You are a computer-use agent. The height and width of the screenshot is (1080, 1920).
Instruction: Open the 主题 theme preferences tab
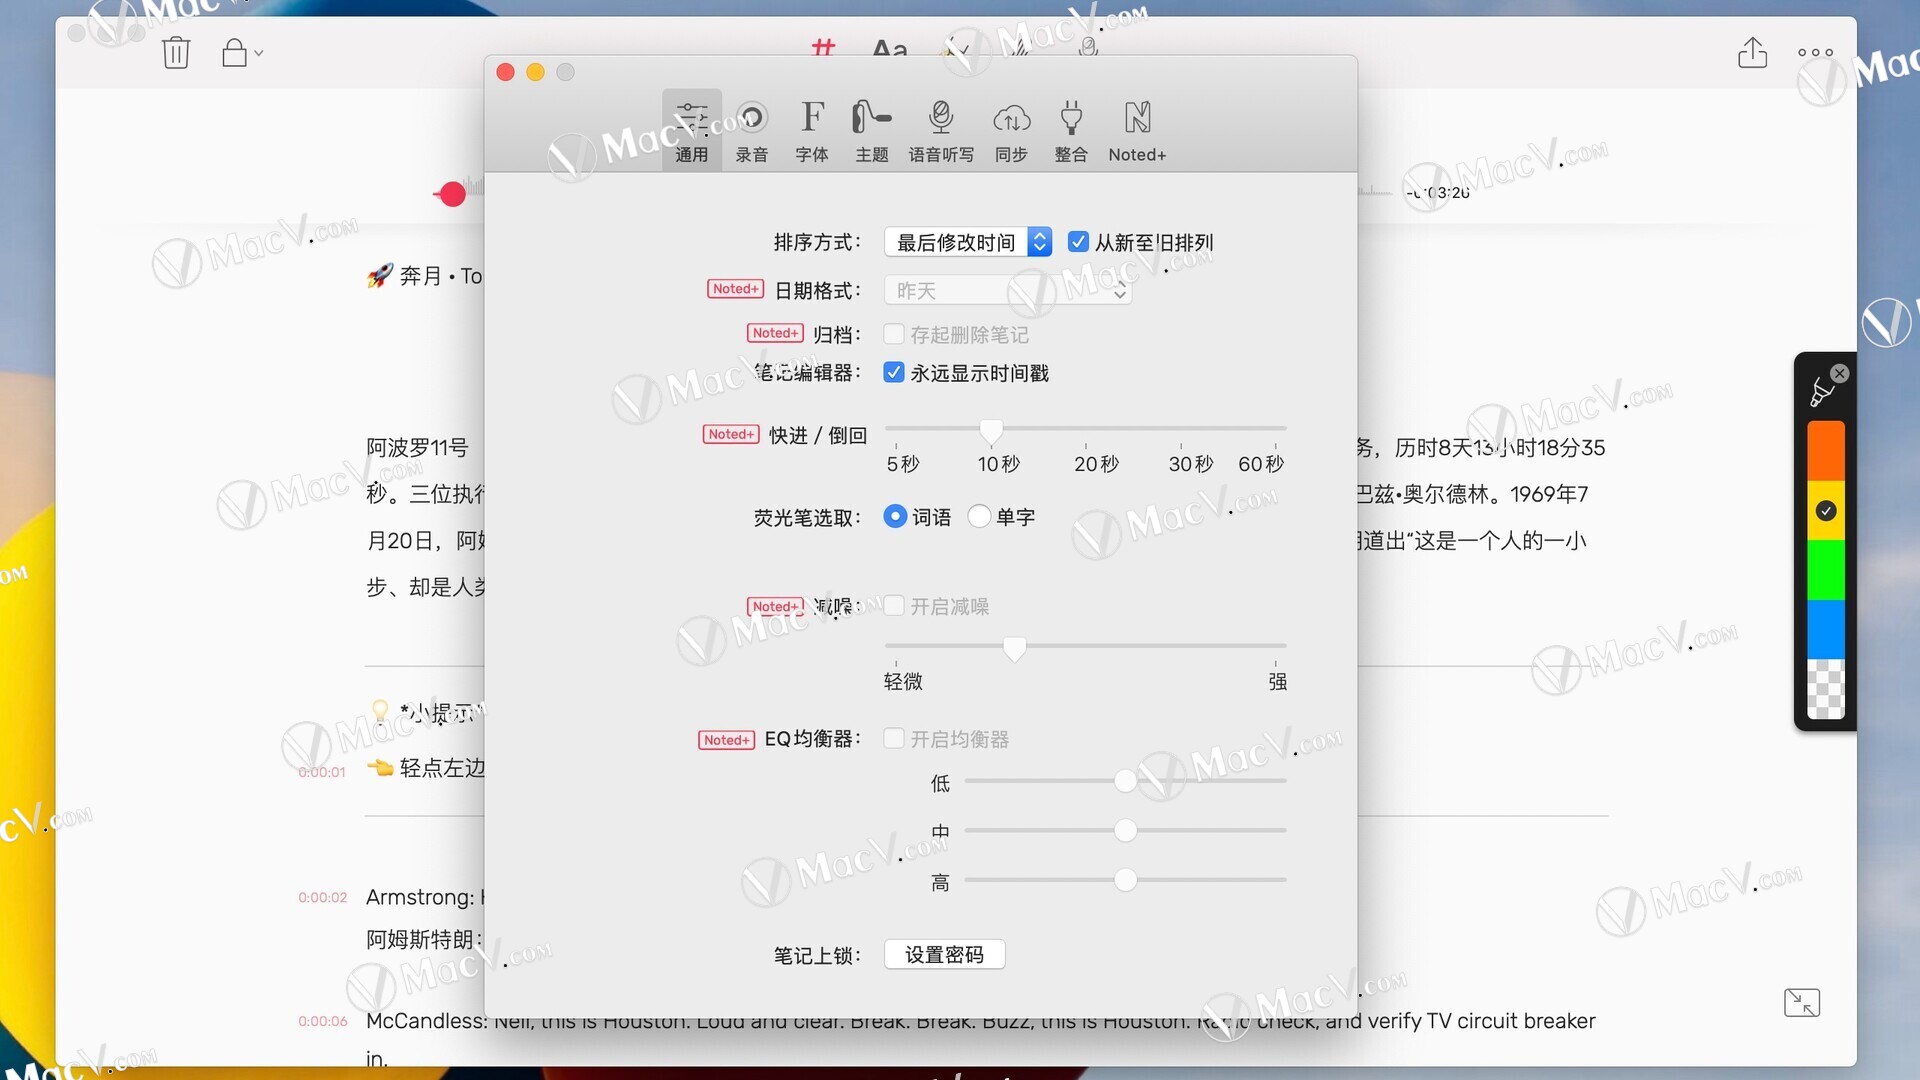tap(871, 130)
